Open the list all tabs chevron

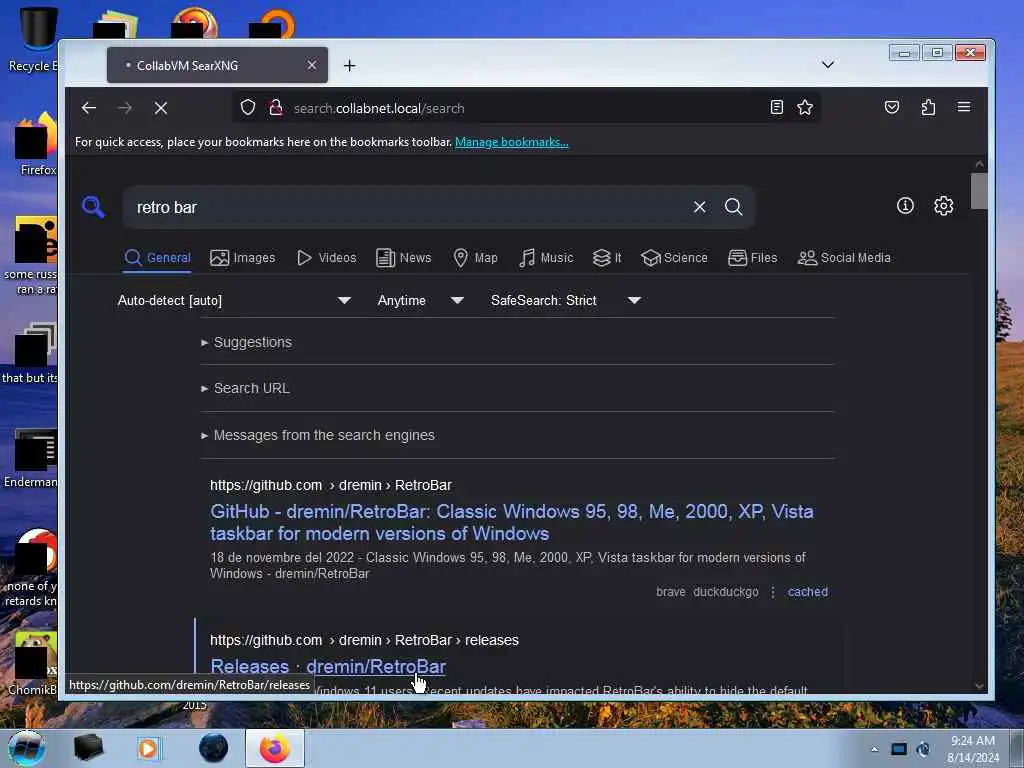tap(827, 65)
